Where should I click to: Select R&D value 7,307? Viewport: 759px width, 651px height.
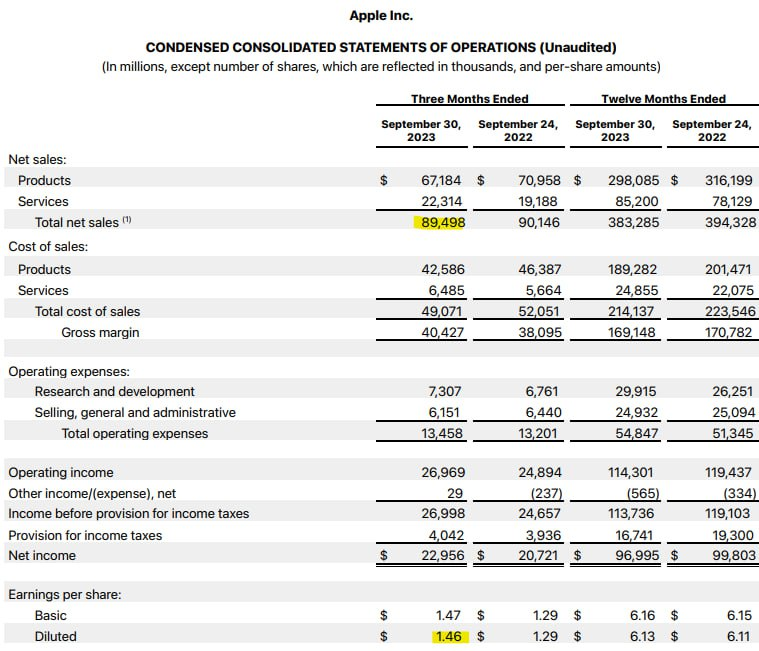pos(445,391)
